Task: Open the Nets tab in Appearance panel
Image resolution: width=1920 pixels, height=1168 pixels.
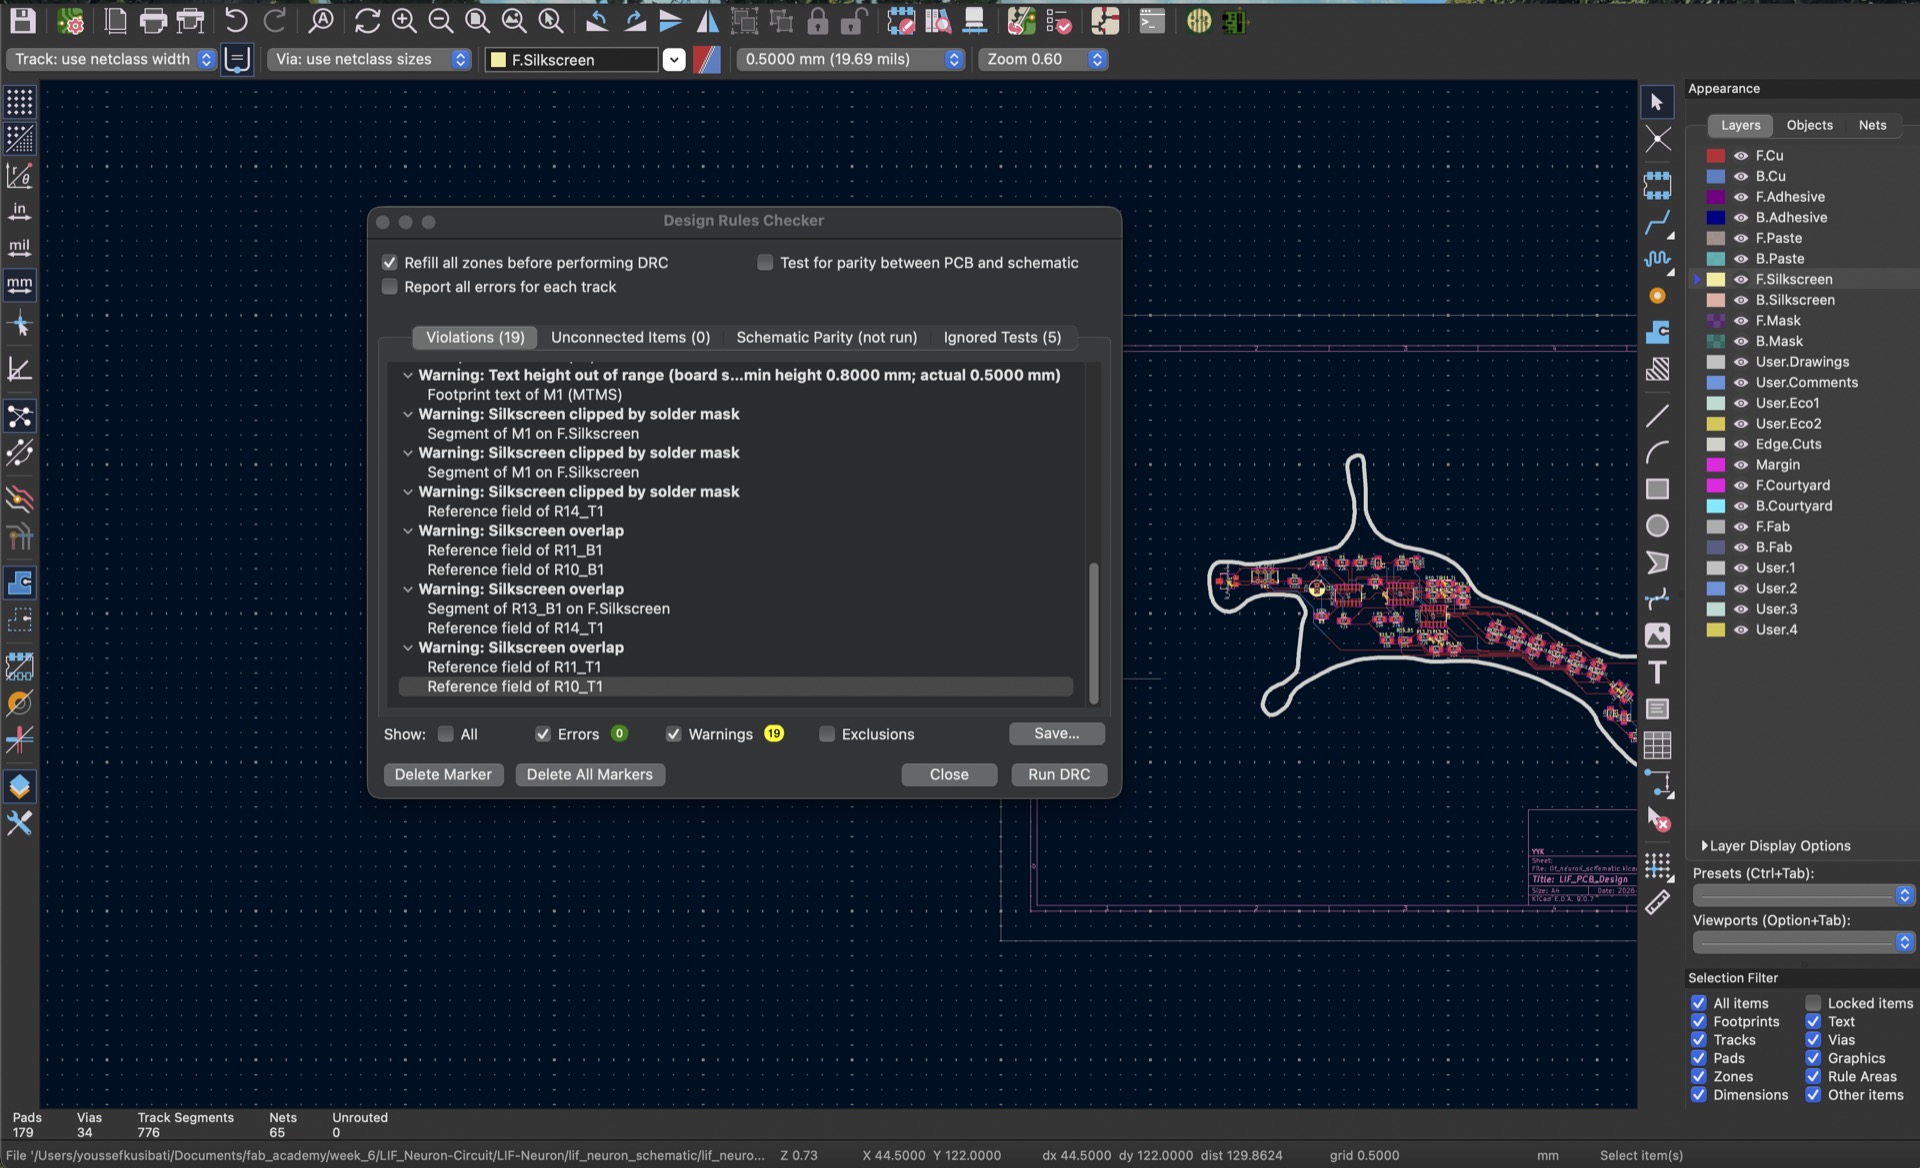Action: [x=1872, y=125]
